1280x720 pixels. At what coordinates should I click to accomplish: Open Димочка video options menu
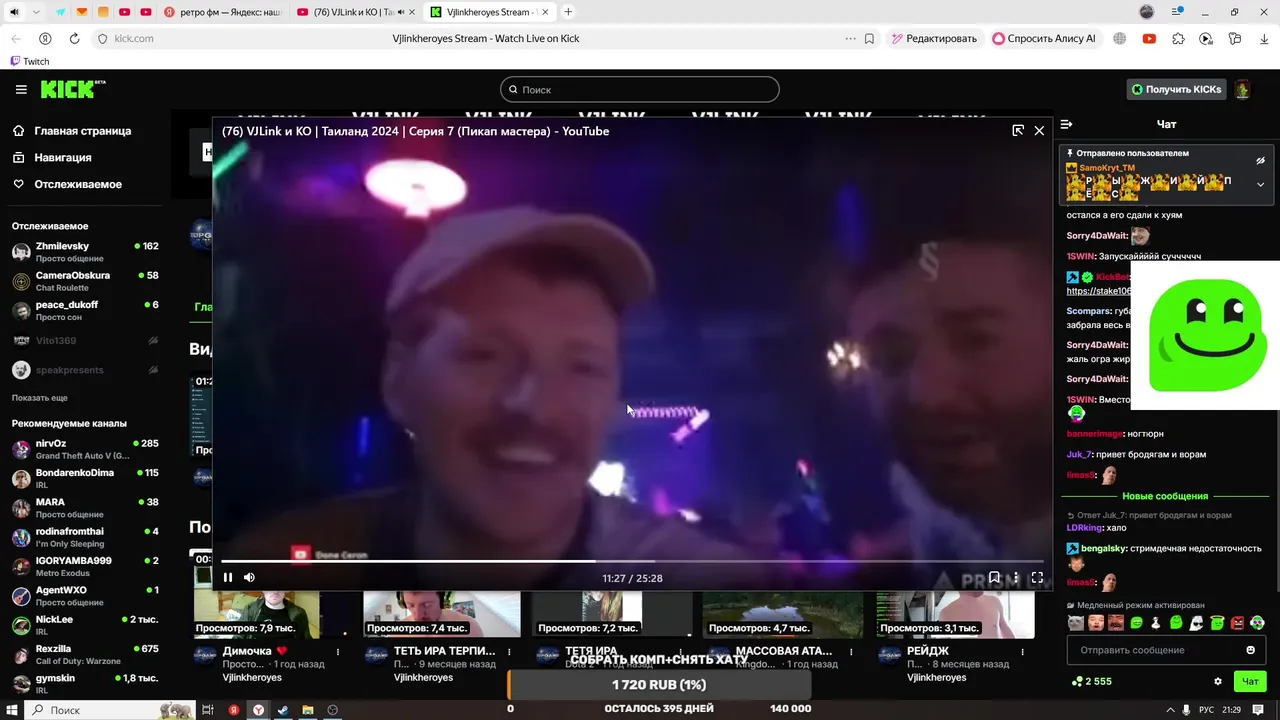pos(338,651)
